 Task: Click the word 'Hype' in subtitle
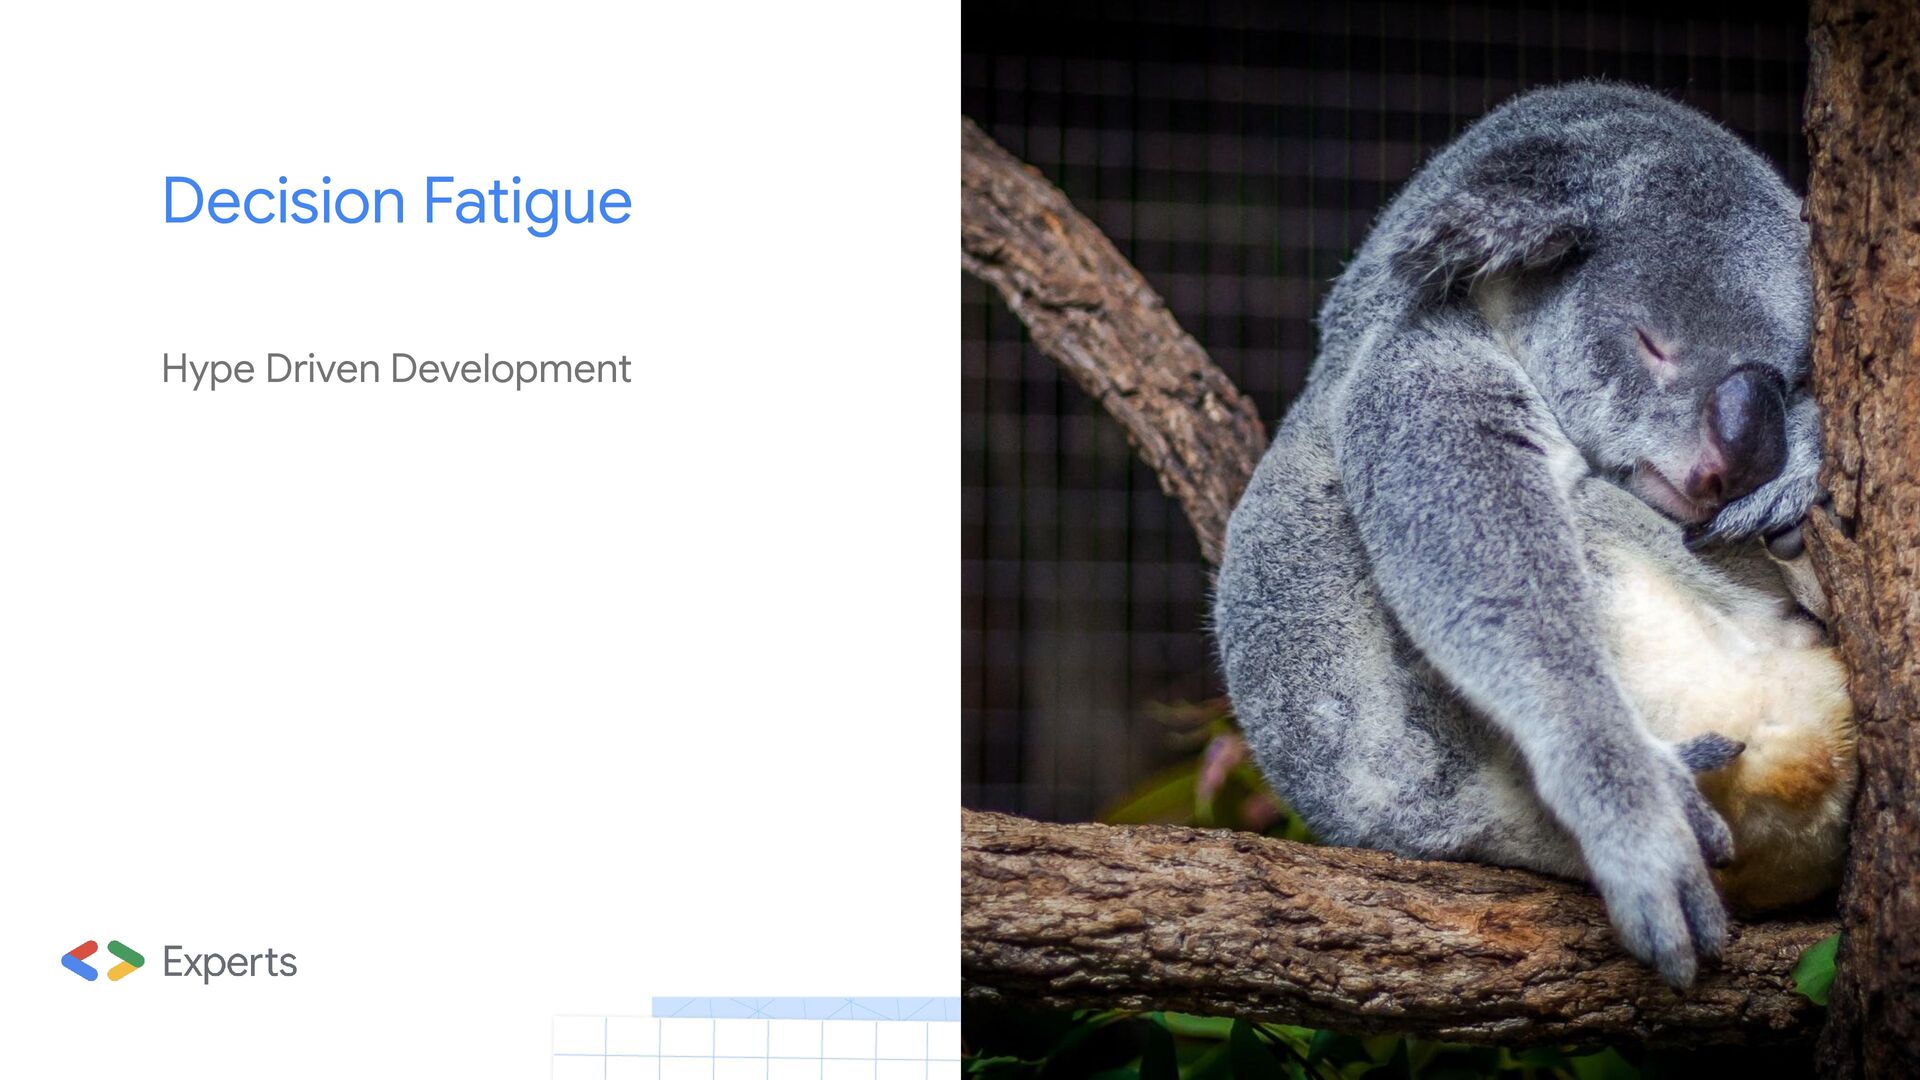click(207, 369)
